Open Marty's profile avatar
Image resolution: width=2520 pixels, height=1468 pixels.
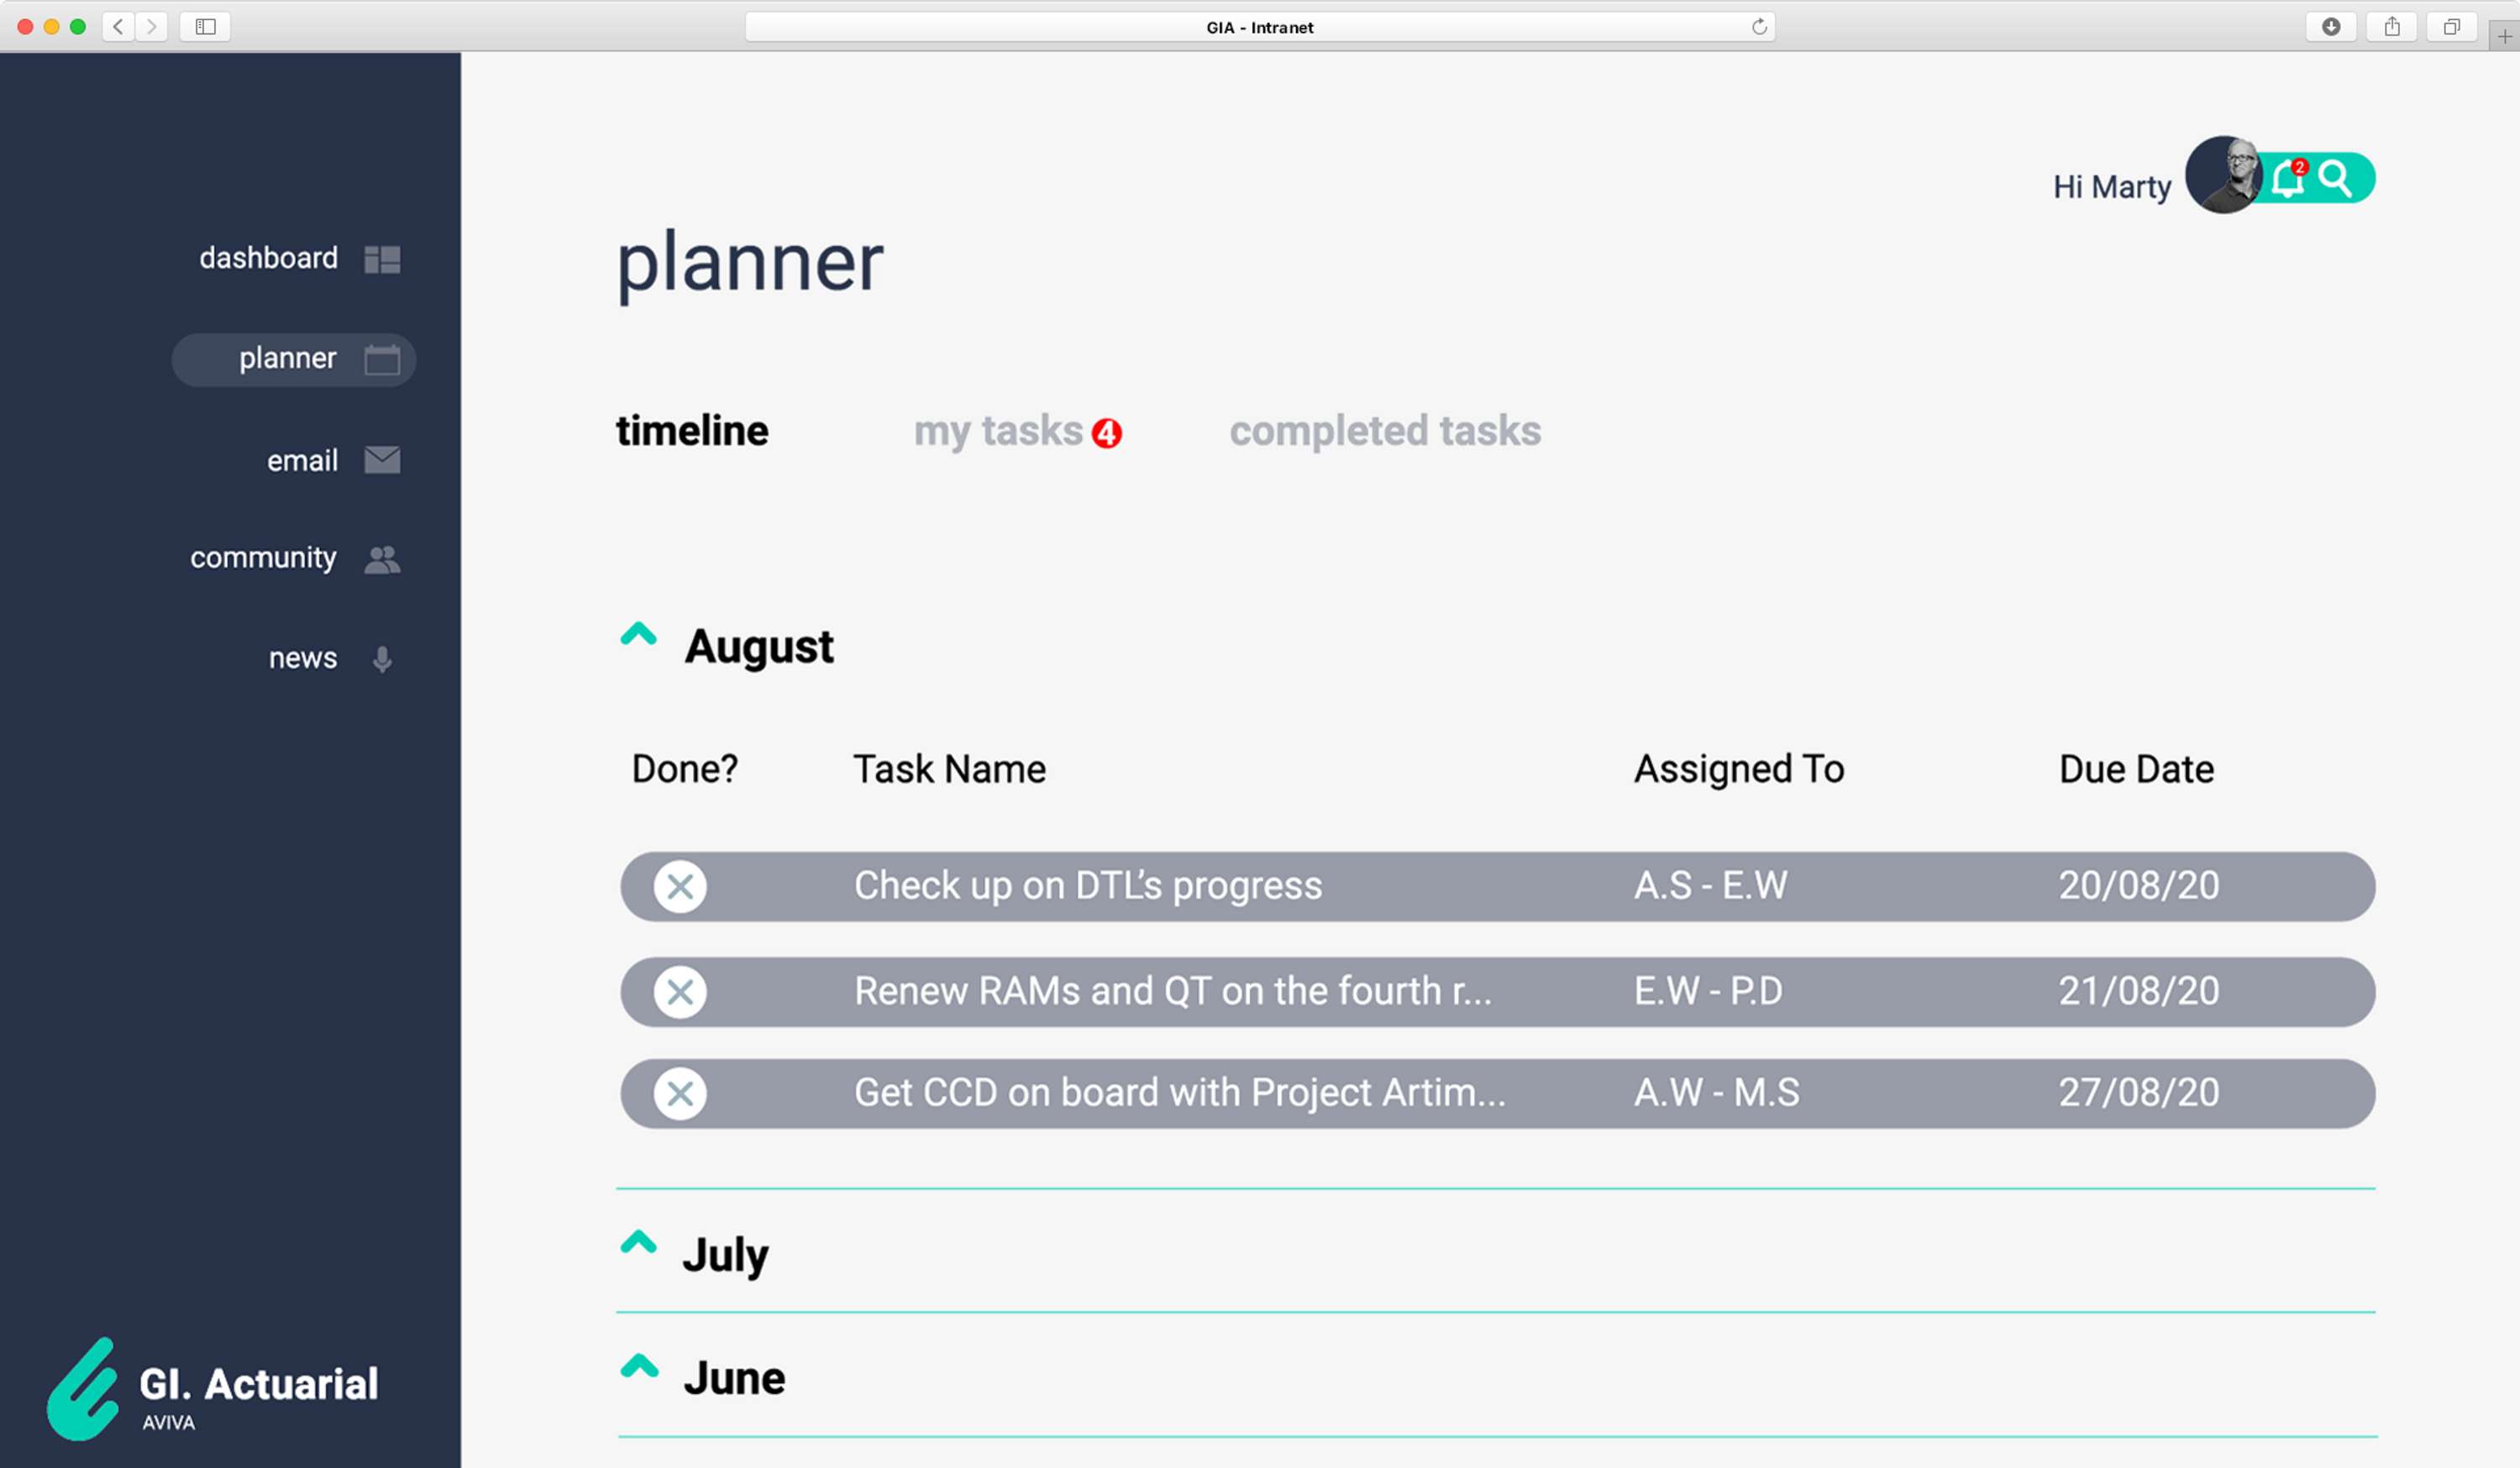[x=2223, y=175]
